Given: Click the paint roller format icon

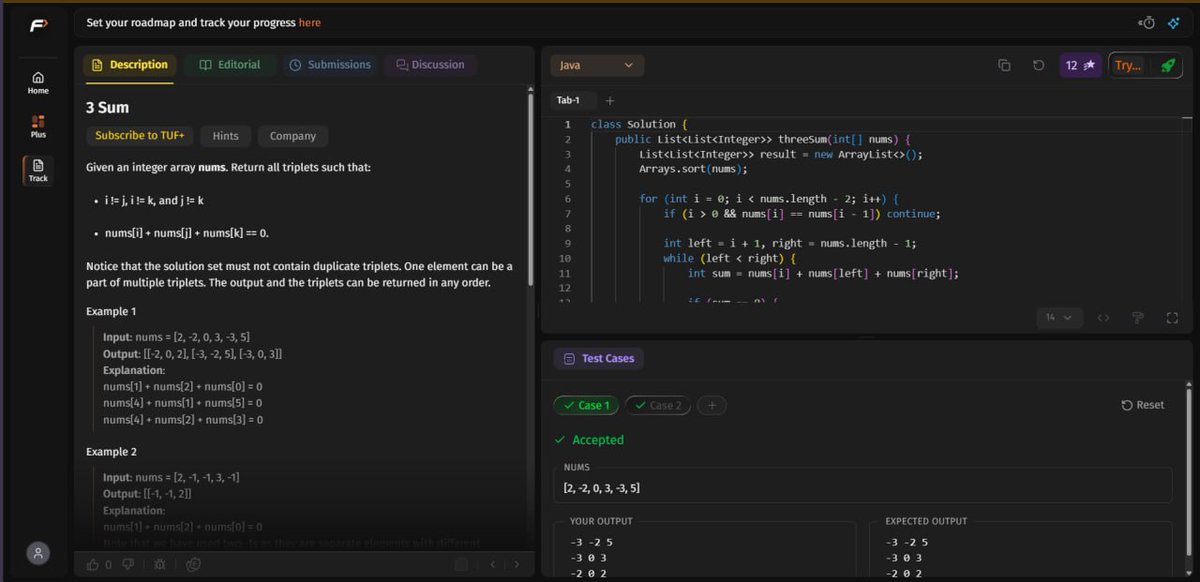Looking at the screenshot, I should (x=1138, y=318).
